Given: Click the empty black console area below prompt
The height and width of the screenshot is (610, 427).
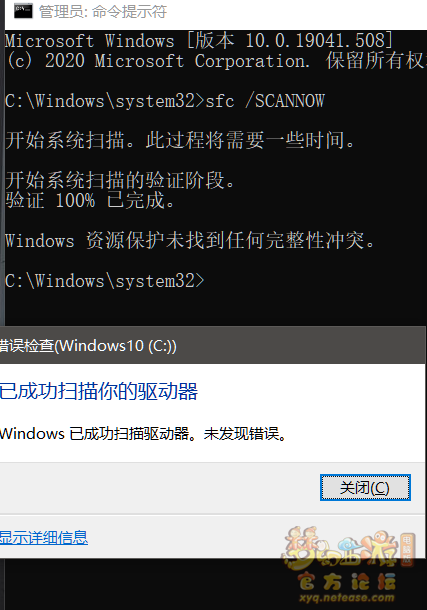Looking at the screenshot, I should click(x=214, y=307).
